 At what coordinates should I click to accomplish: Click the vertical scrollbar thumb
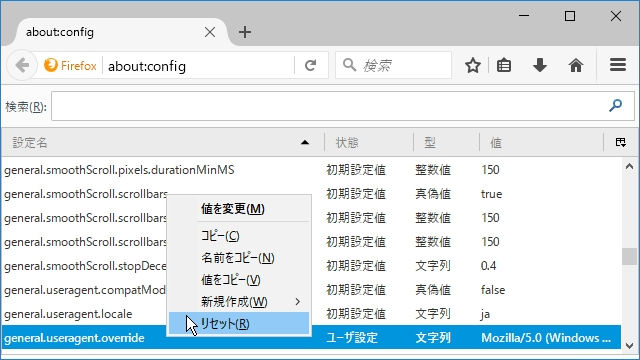[629, 256]
